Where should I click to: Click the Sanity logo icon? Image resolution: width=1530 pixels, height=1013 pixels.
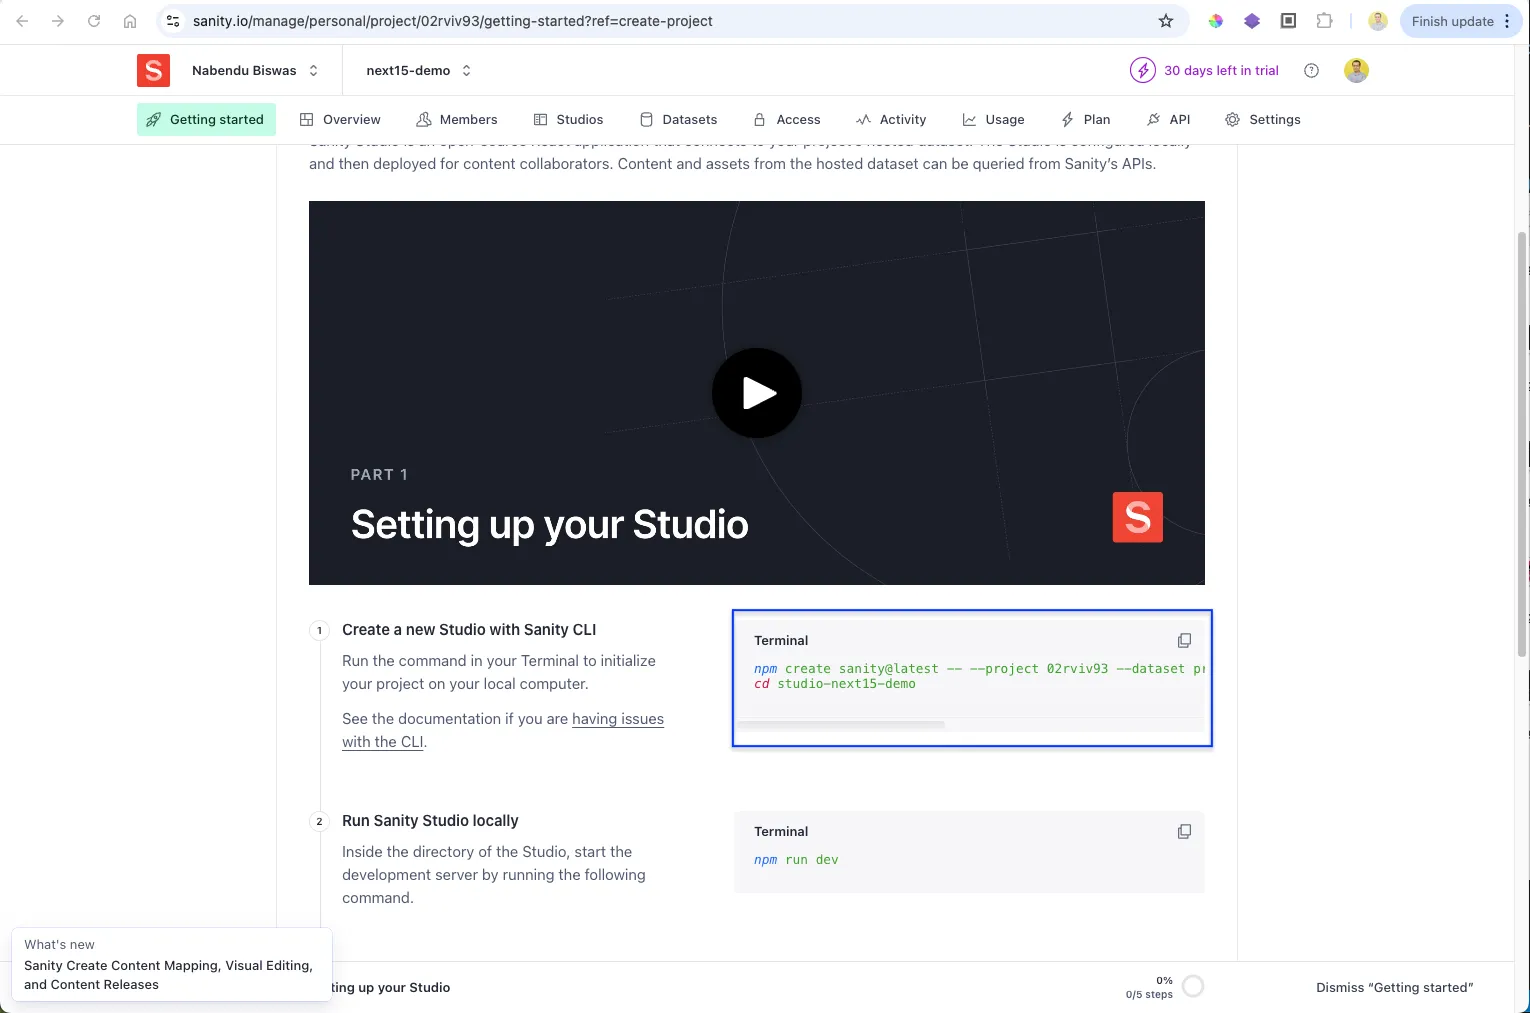click(x=153, y=70)
